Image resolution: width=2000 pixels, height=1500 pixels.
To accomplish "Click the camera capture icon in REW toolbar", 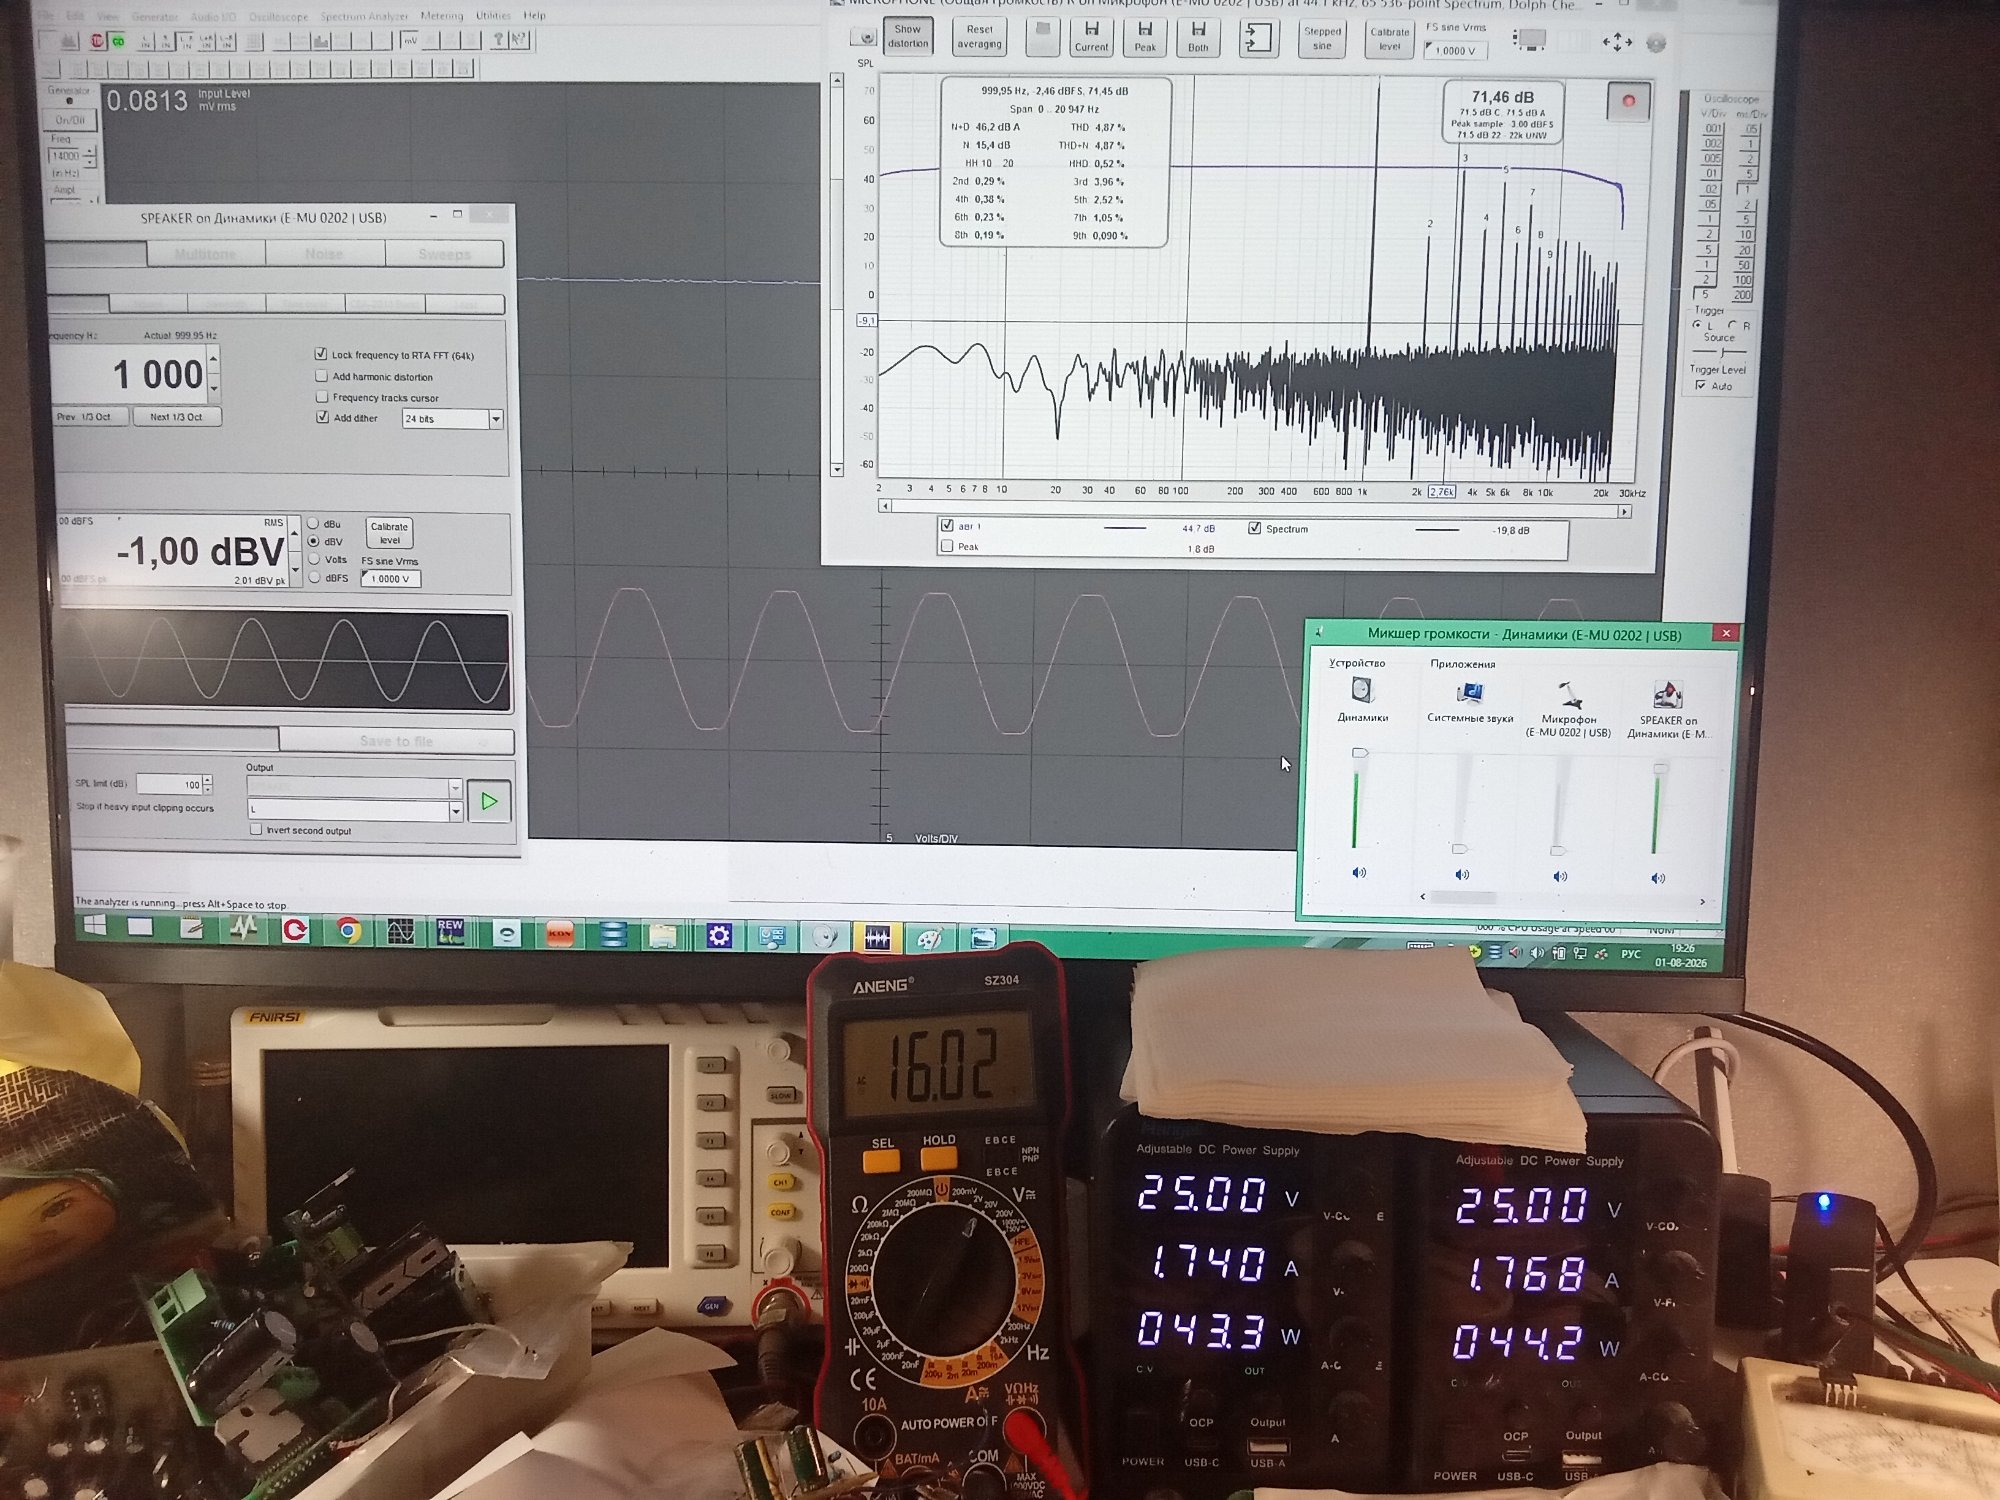I will pos(865,38).
